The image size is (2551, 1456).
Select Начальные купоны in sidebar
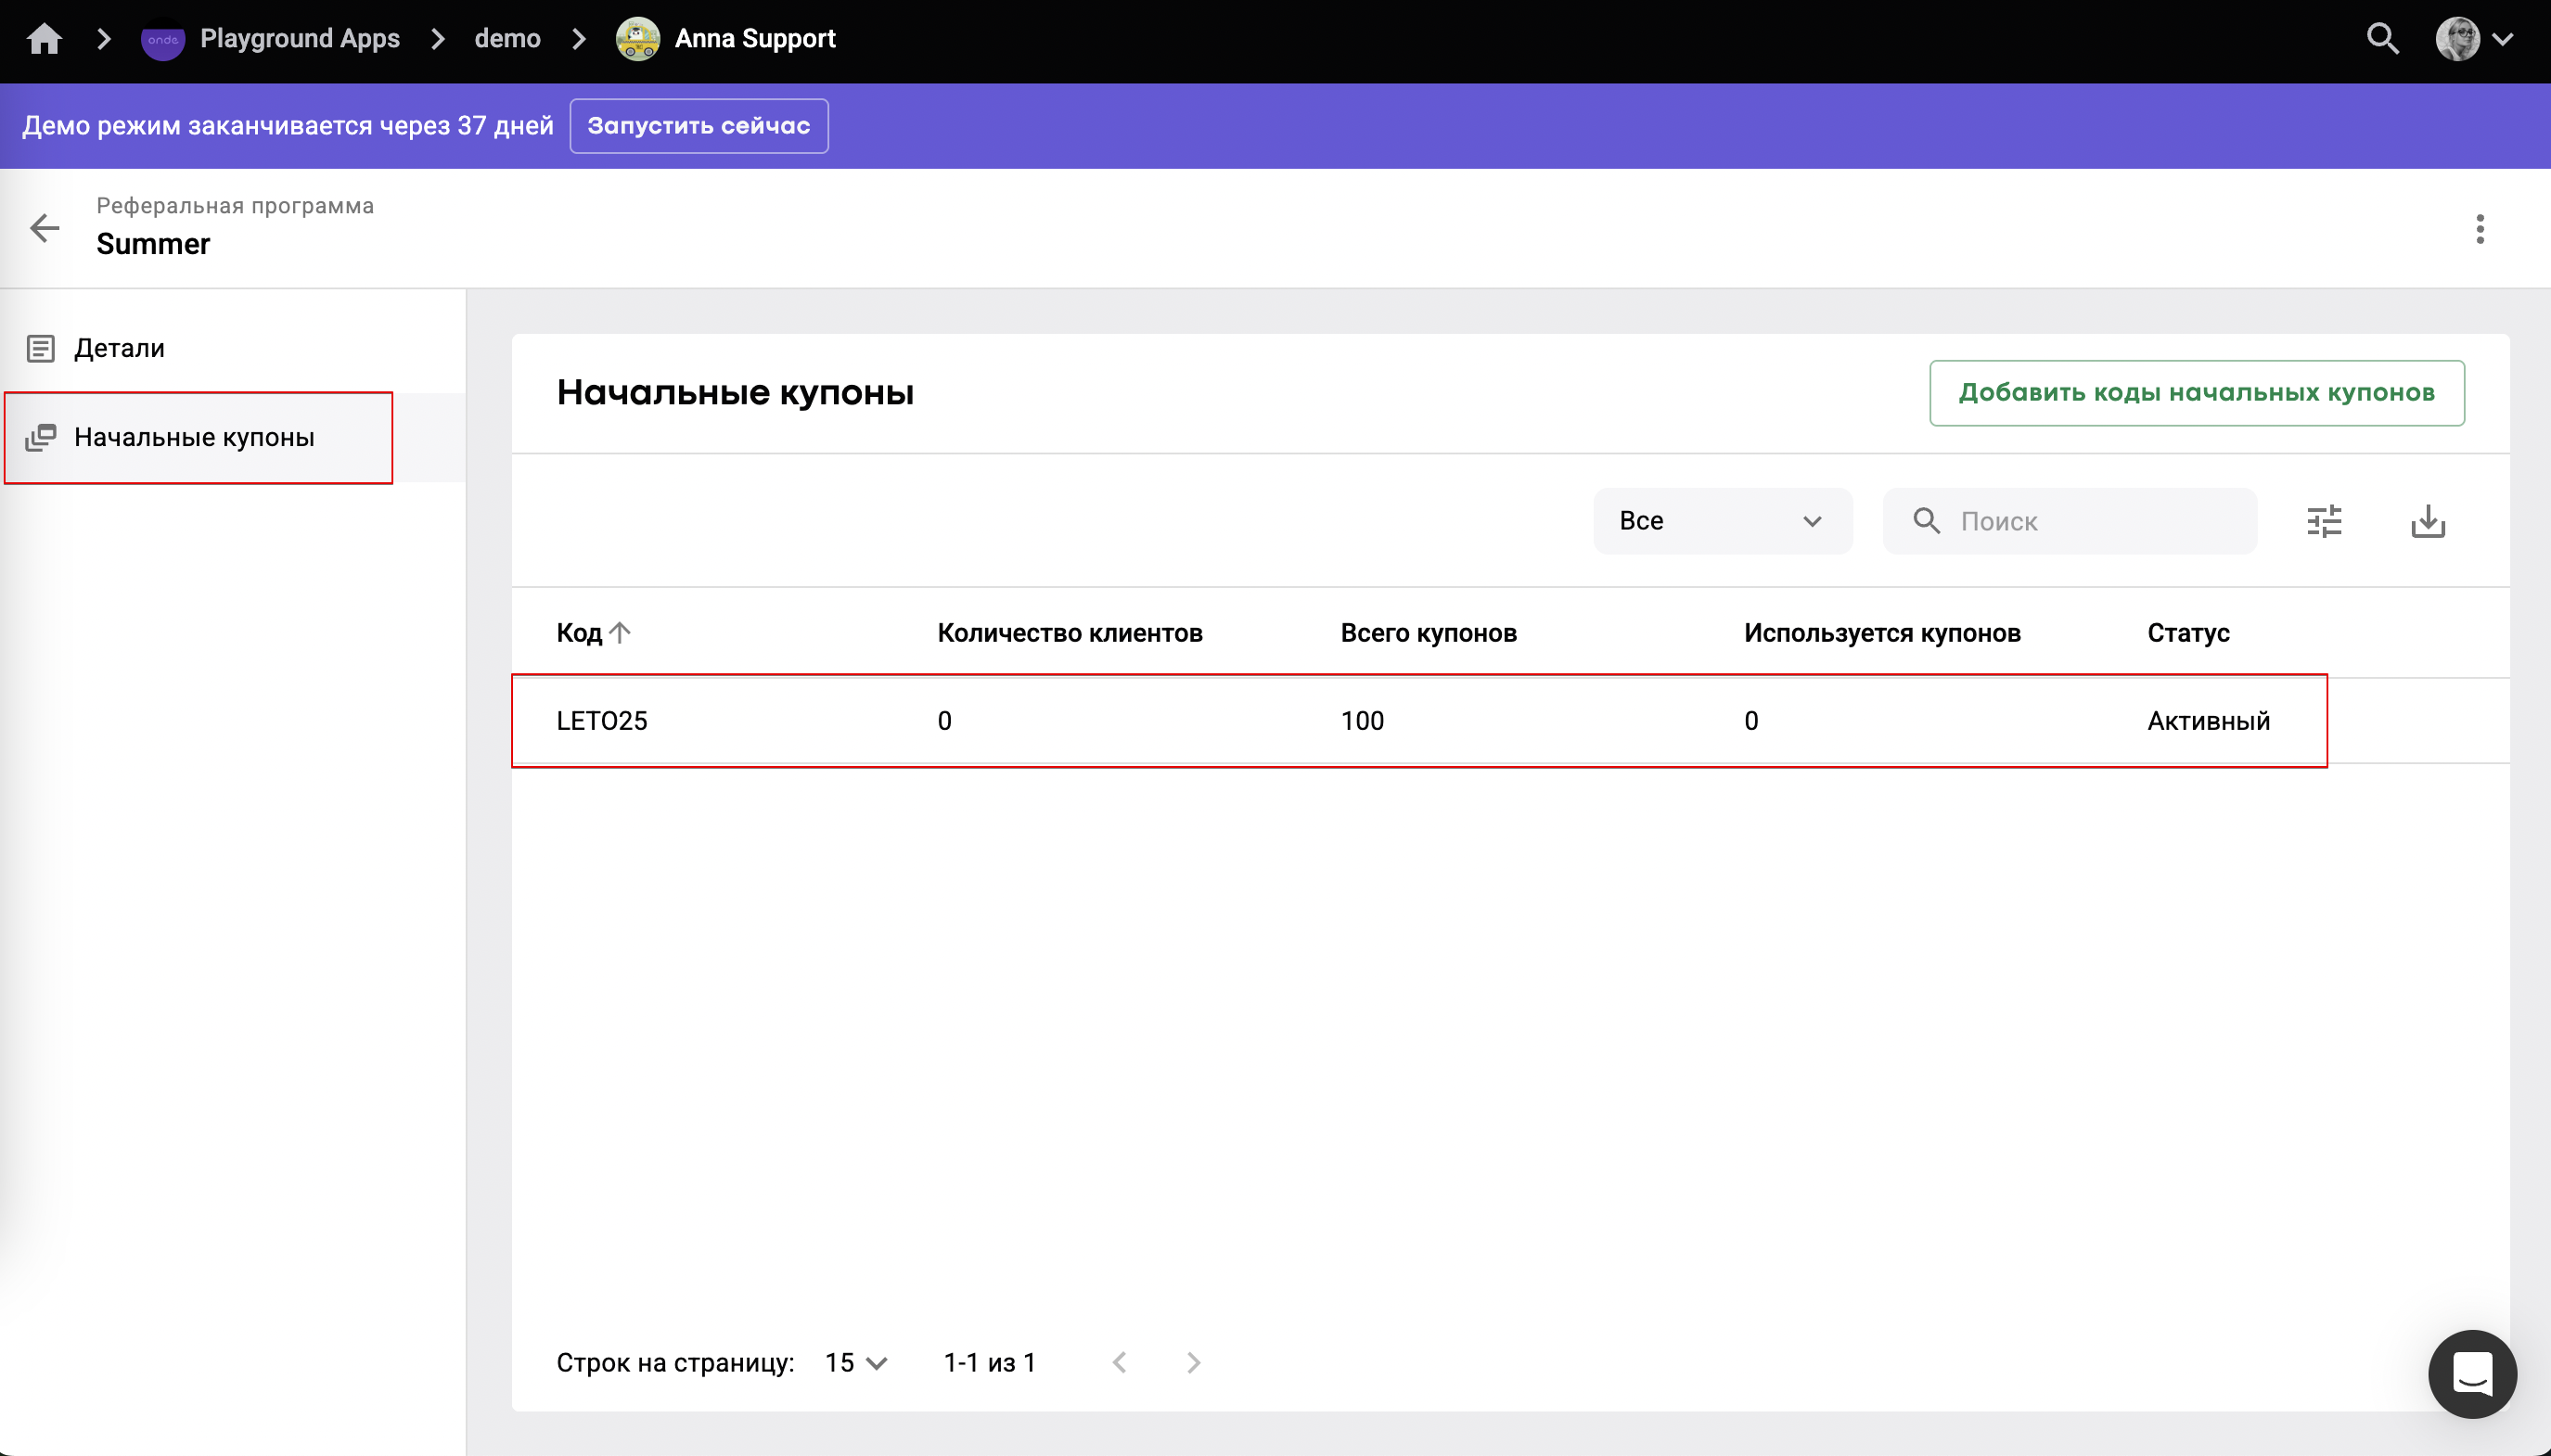[x=194, y=437]
